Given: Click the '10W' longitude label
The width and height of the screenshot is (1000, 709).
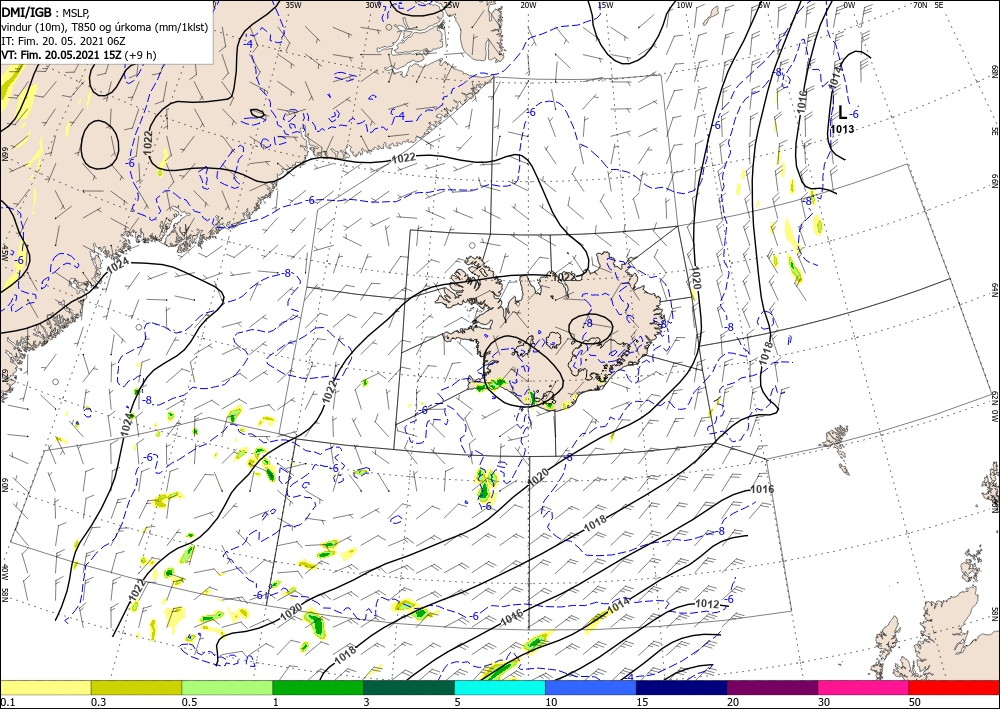Looking at the screenshot, I should click(x=684, y=5).
